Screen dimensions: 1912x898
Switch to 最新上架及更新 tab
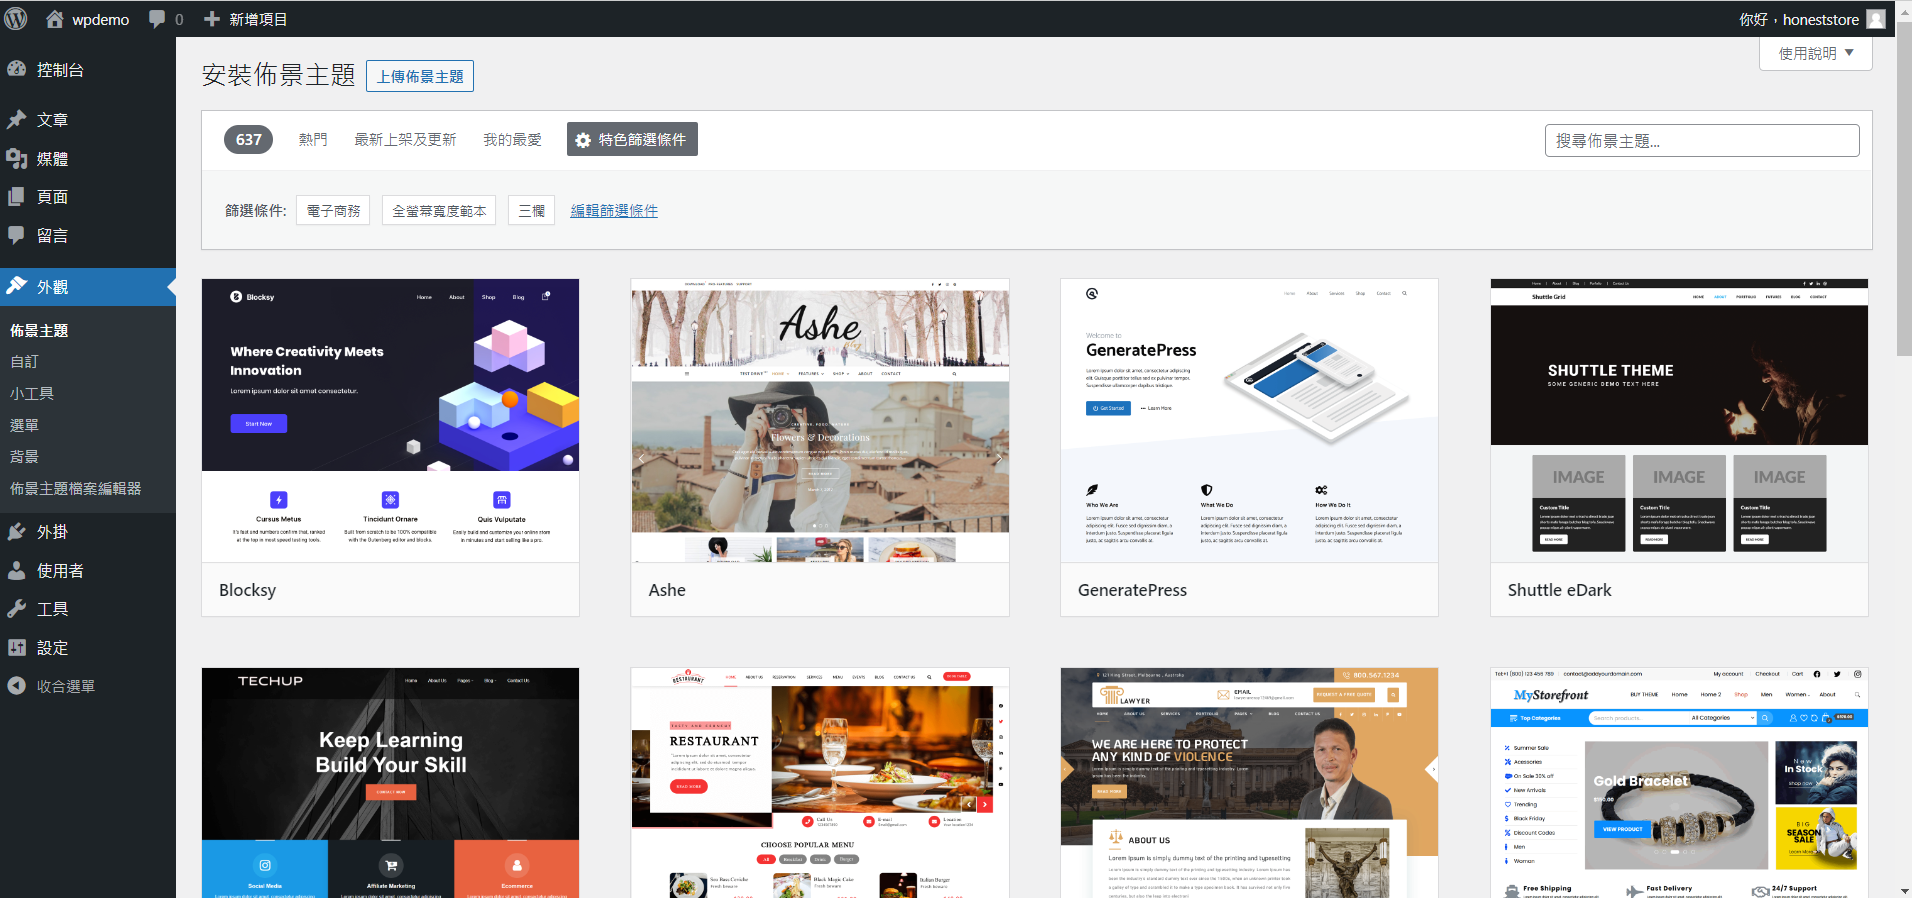click(405, 140)
